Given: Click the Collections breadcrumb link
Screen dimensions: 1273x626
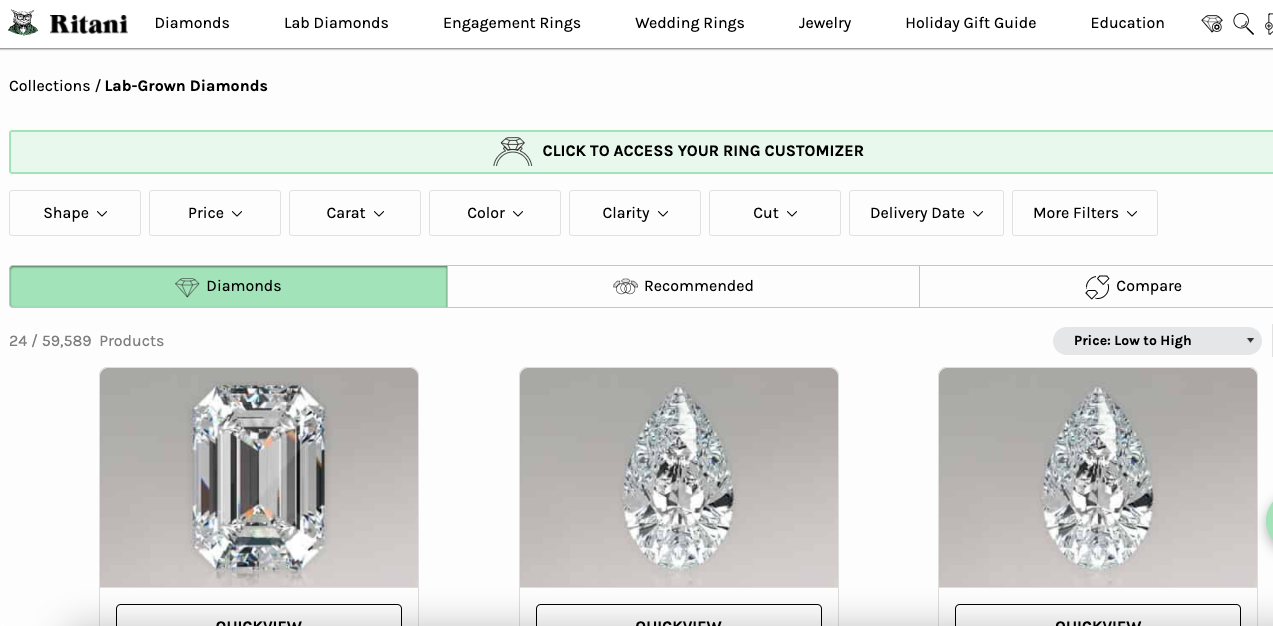Looking at the screenshot, I should point(49,86).
